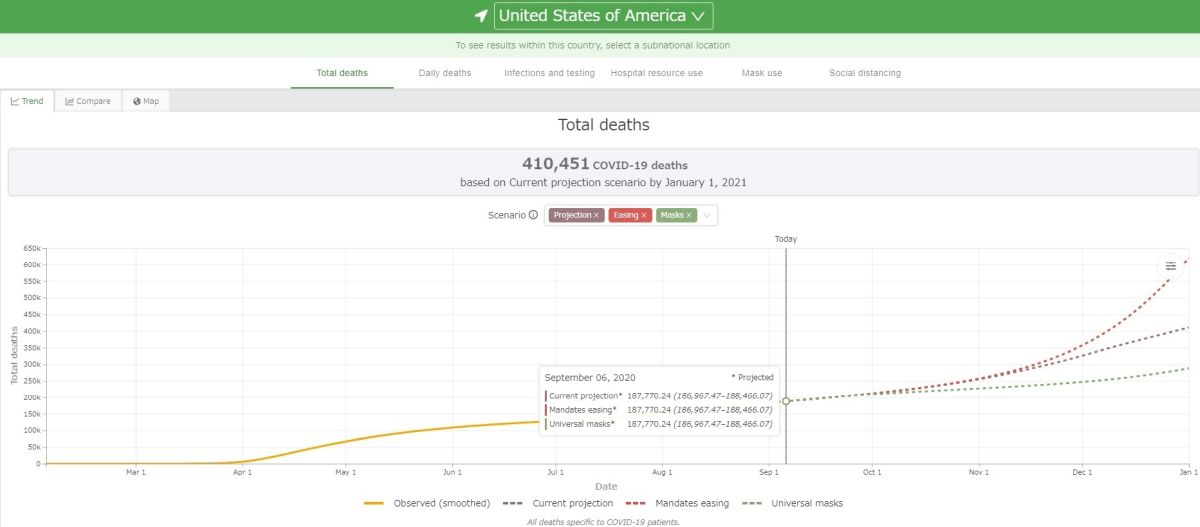Viewport: 1200px width, 527px height.
Task: Click the location arrow icon beside country name
Action: coord(481,16)
